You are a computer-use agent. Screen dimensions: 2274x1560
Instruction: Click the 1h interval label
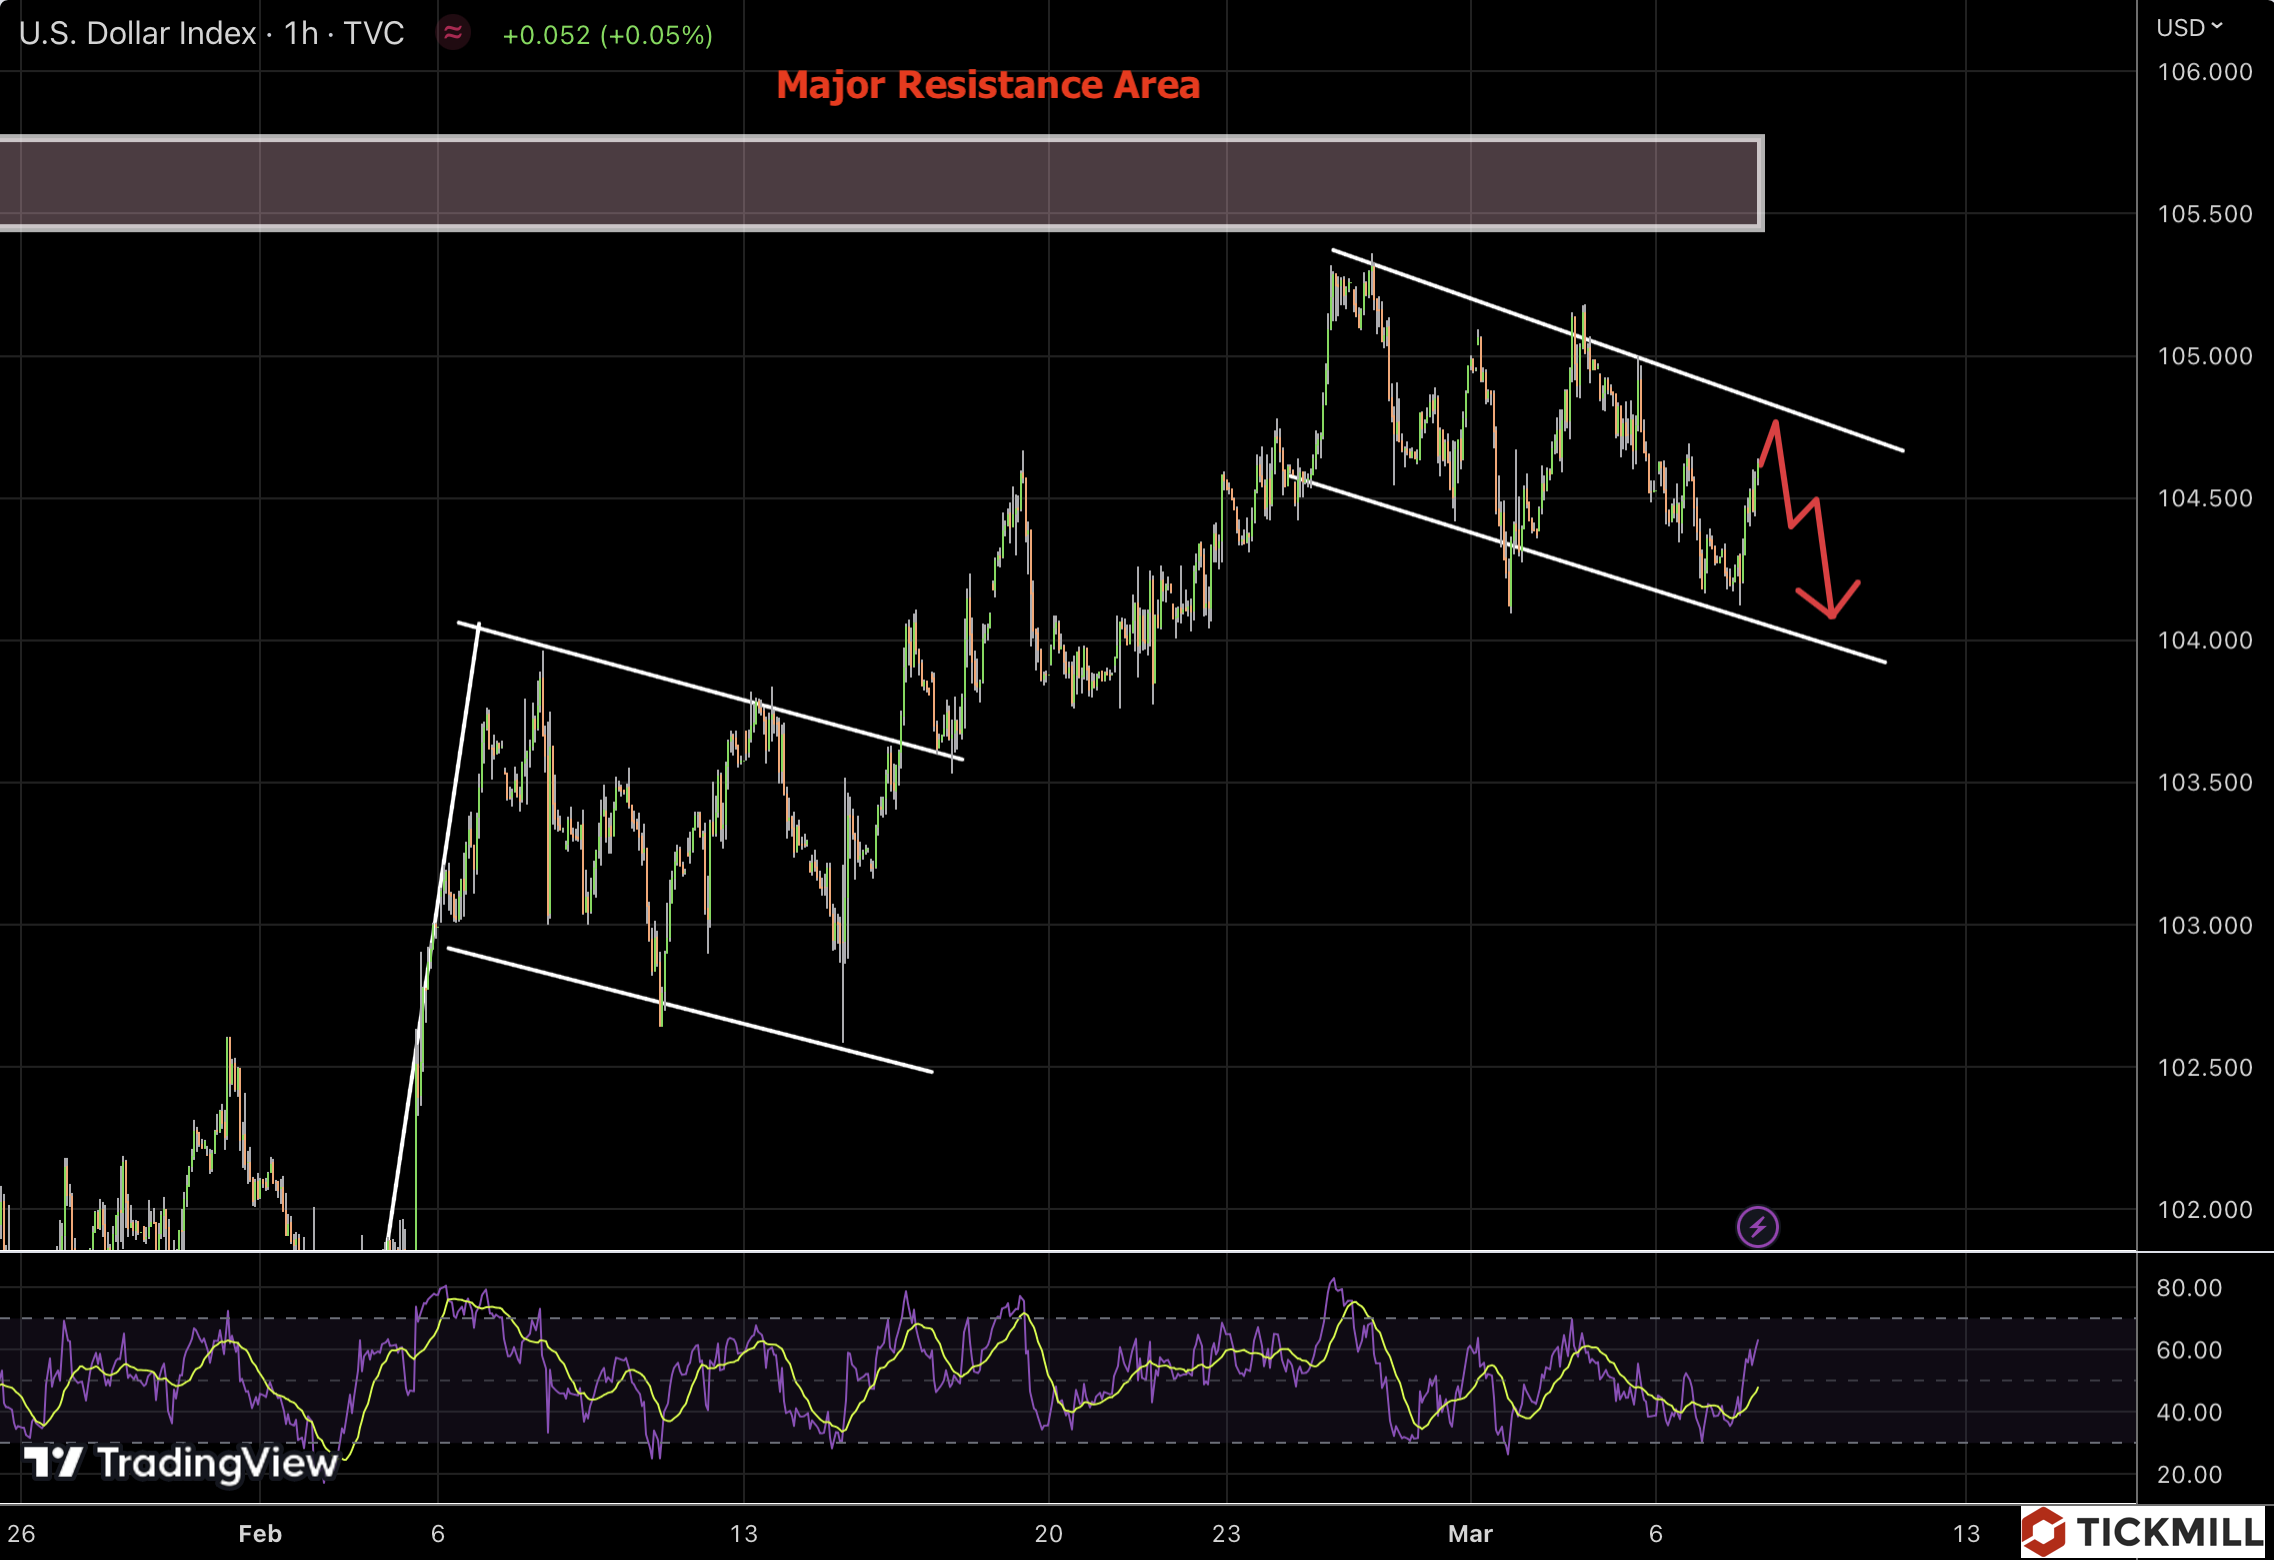tap(300, 33)
